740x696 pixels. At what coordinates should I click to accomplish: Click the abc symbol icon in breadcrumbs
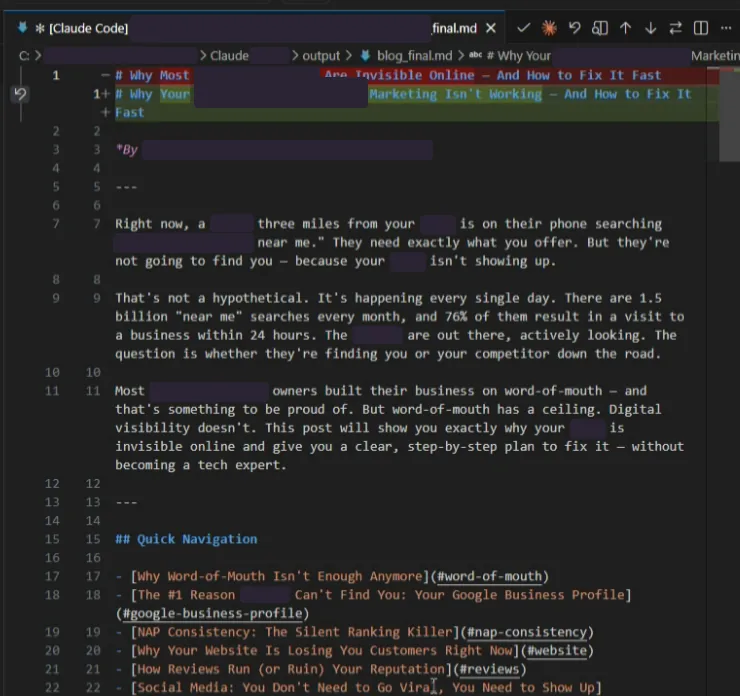(475, 55)
